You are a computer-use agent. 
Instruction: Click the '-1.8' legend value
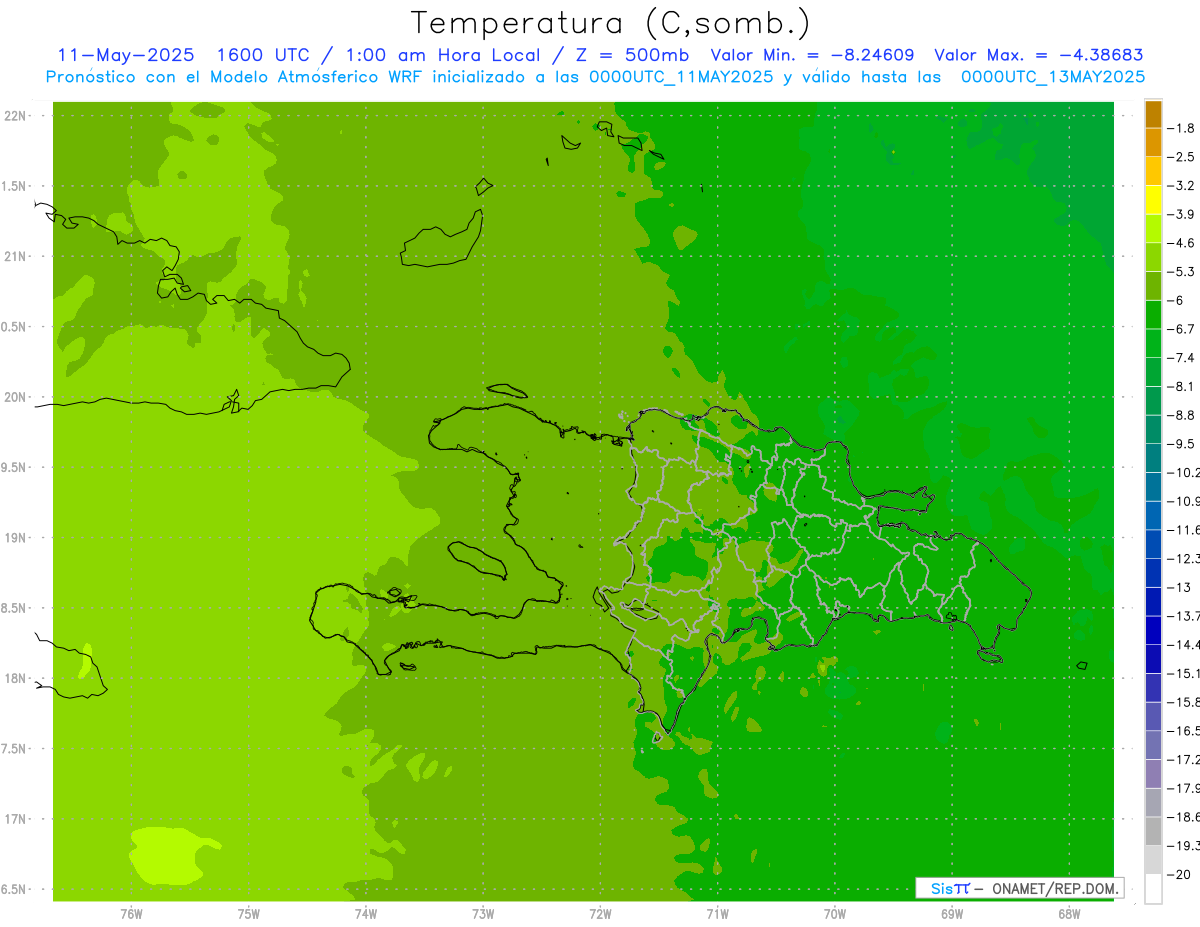pos(1181,128)
